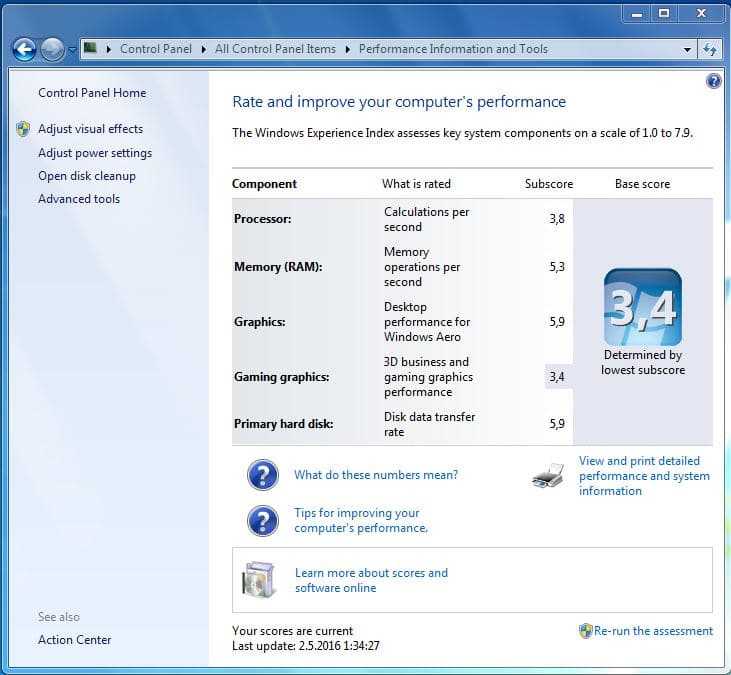
Task: Click Disk data transfer rate description
Action: (x=429, y=424)
